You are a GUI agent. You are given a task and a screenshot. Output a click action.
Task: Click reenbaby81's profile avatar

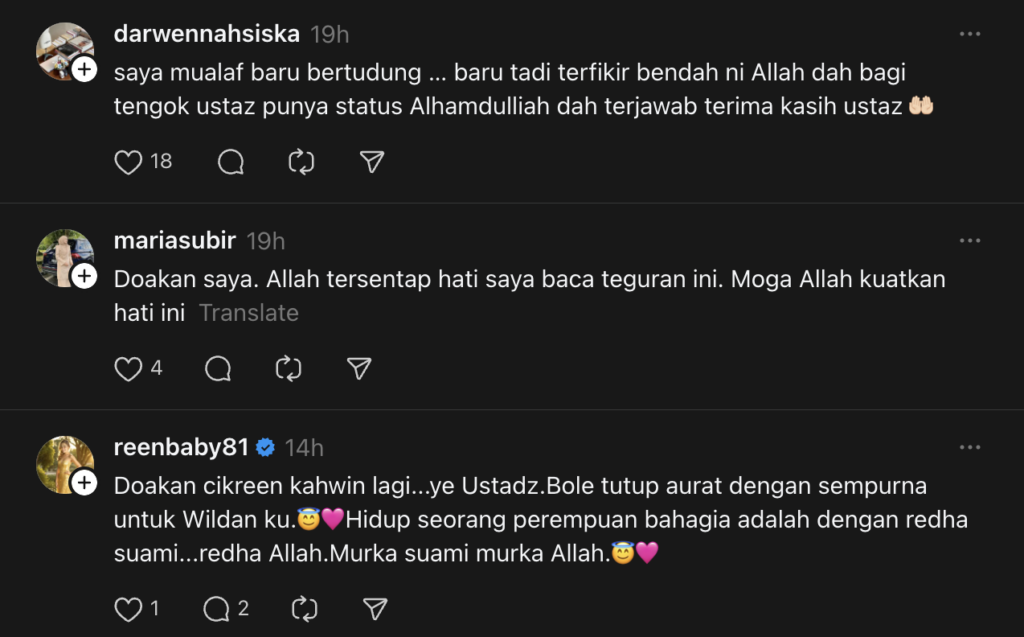(64, 464)
